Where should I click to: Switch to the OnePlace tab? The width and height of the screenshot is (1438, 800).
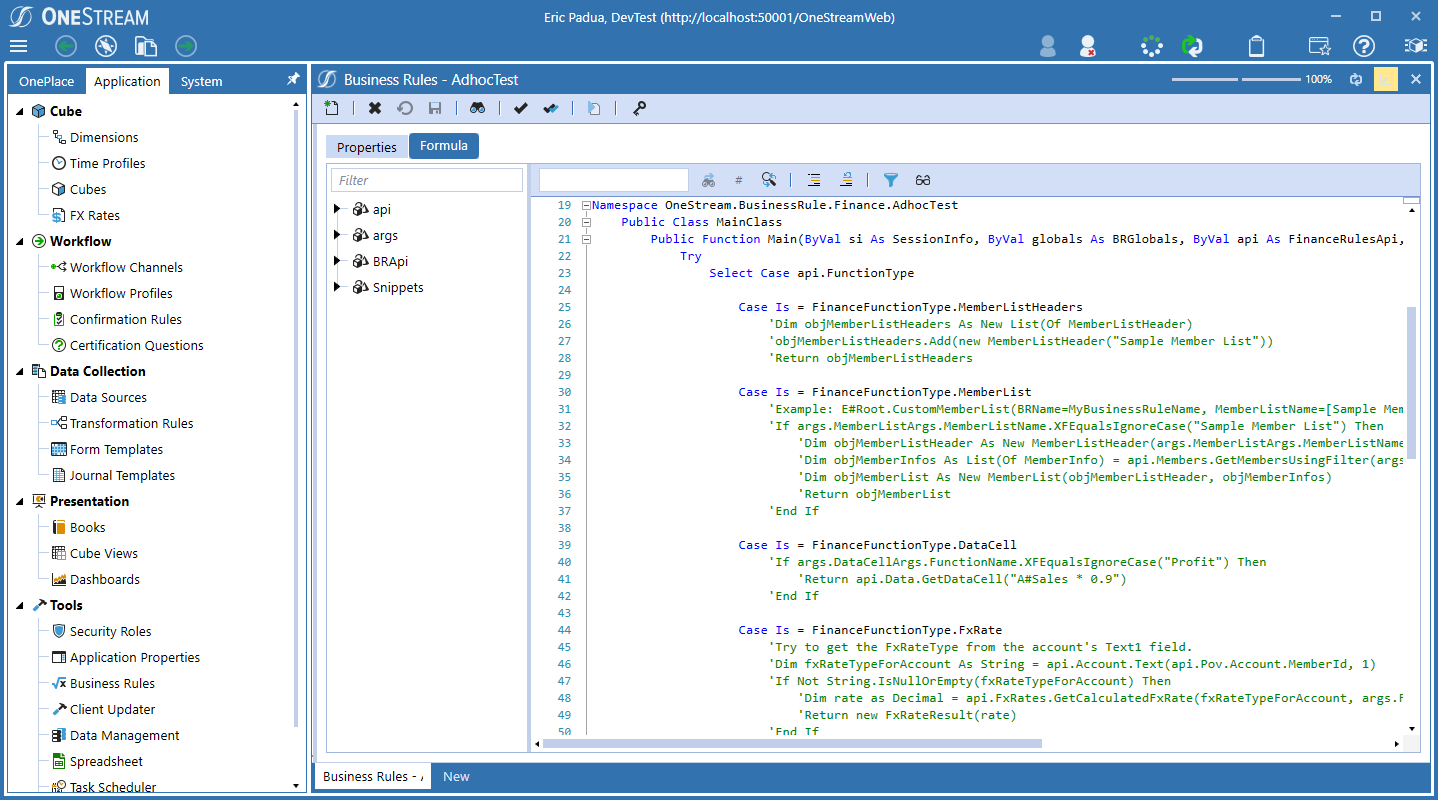pyautogui.click(x=47, y=81)
